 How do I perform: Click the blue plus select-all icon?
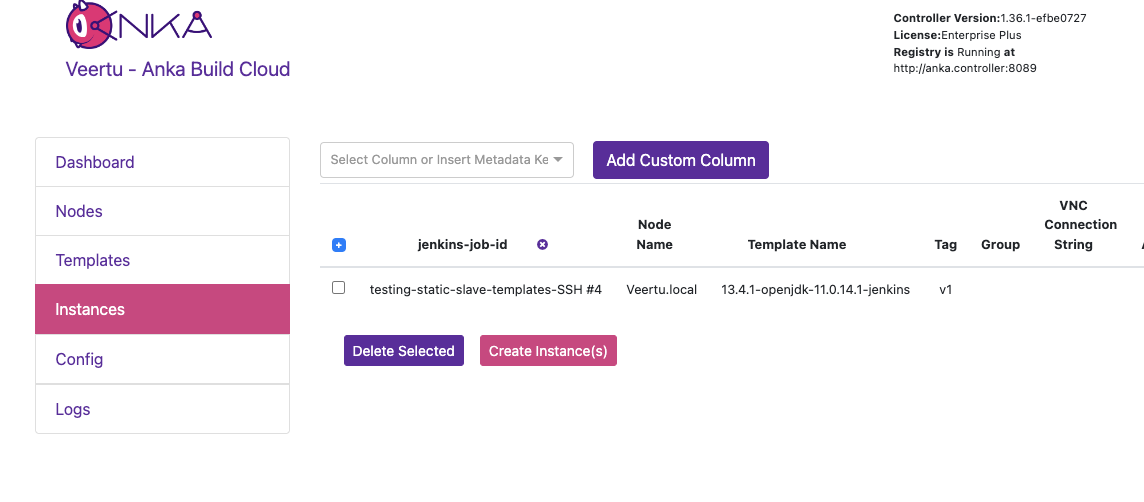pyautogui.click(x=338, y=245)
